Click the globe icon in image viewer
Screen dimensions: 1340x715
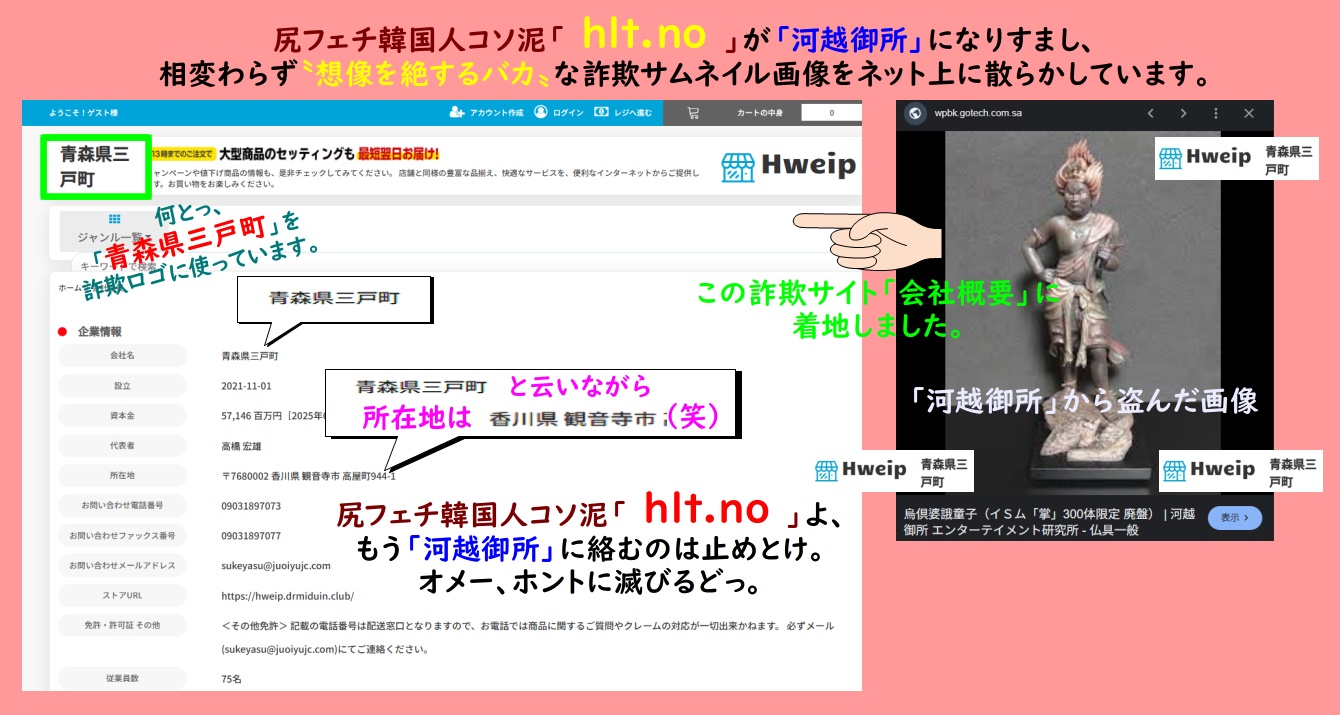coord(913,113)
